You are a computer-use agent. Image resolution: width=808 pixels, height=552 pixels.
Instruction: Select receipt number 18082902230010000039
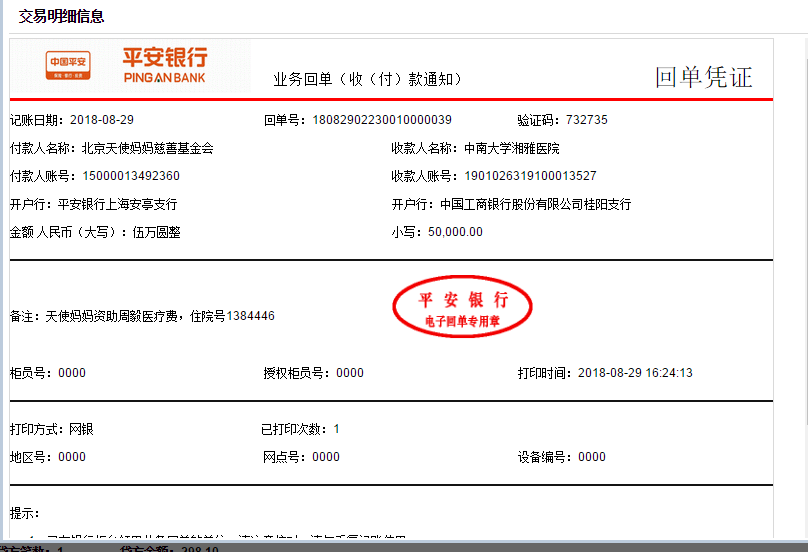click(x=382, y=120)
